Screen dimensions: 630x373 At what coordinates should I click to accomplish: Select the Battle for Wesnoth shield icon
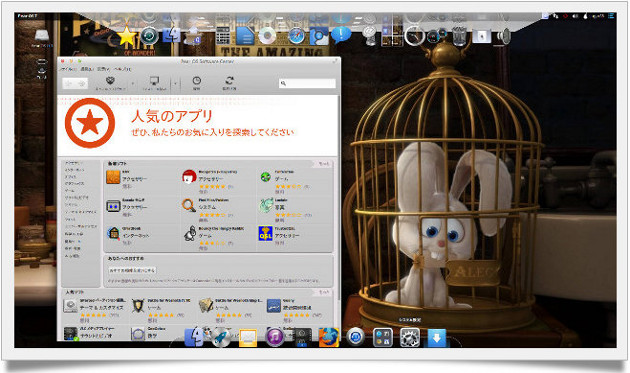138,306
